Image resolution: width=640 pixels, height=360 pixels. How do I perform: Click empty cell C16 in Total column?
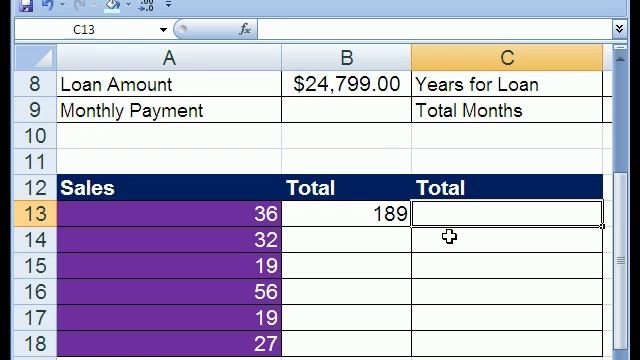pyautogui.click(x=507, y=292)
